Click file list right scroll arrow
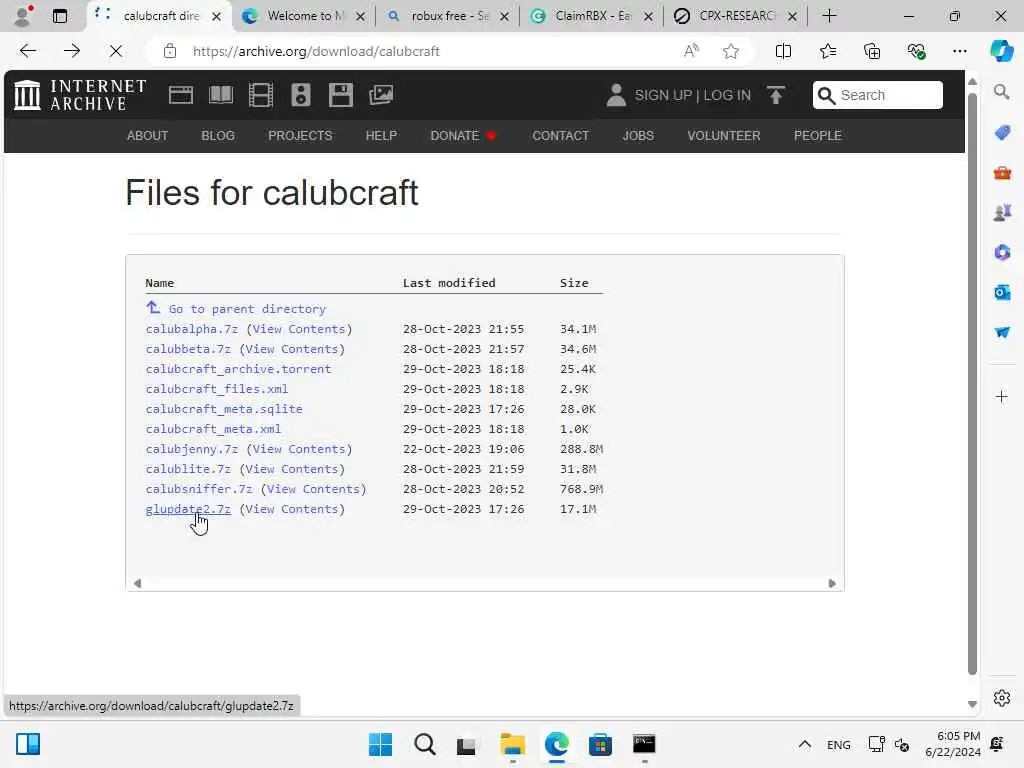 click(x=831, y=584)
